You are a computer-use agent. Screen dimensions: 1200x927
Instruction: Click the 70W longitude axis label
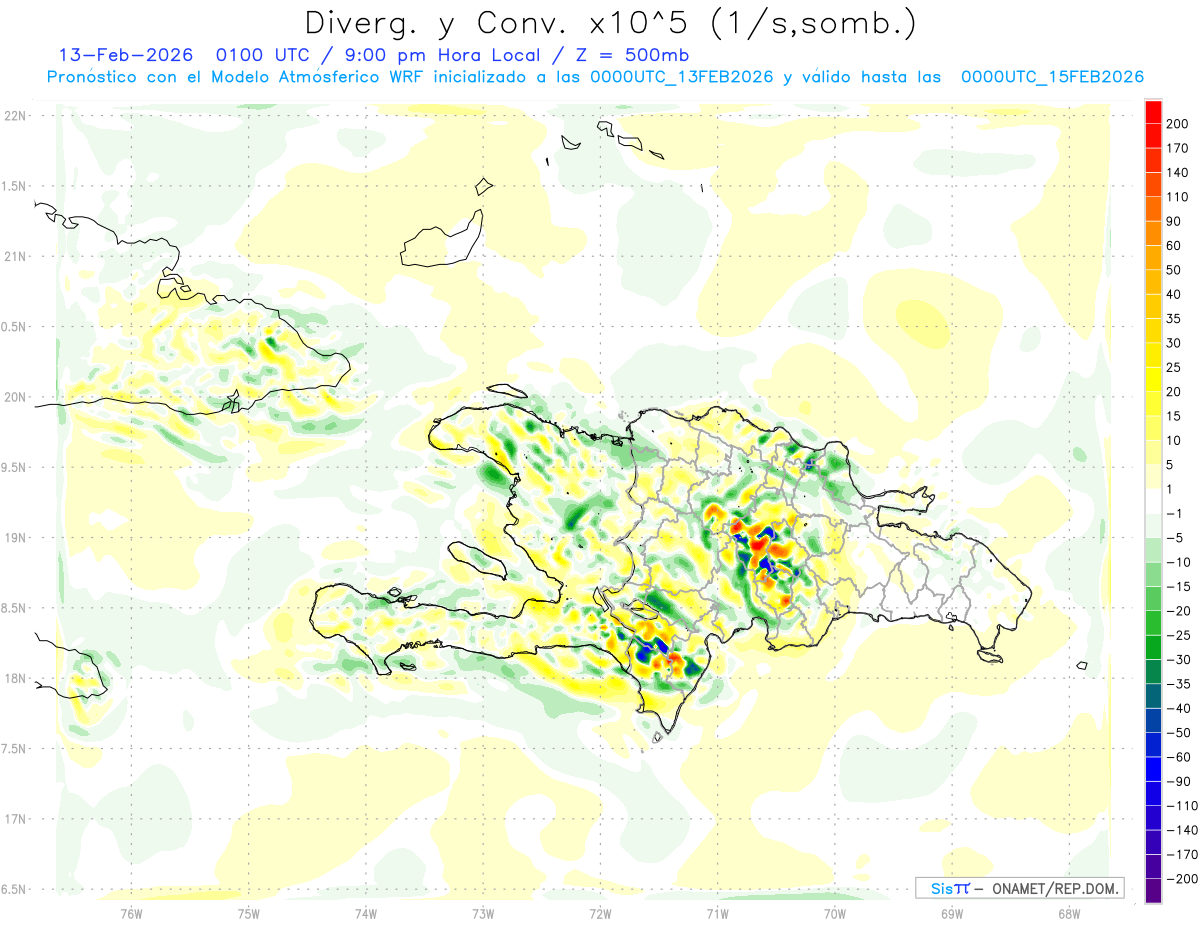coord(835,912)
